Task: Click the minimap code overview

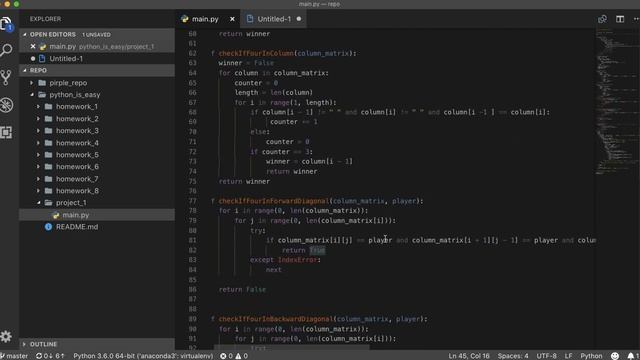Action: pos(616,102)
